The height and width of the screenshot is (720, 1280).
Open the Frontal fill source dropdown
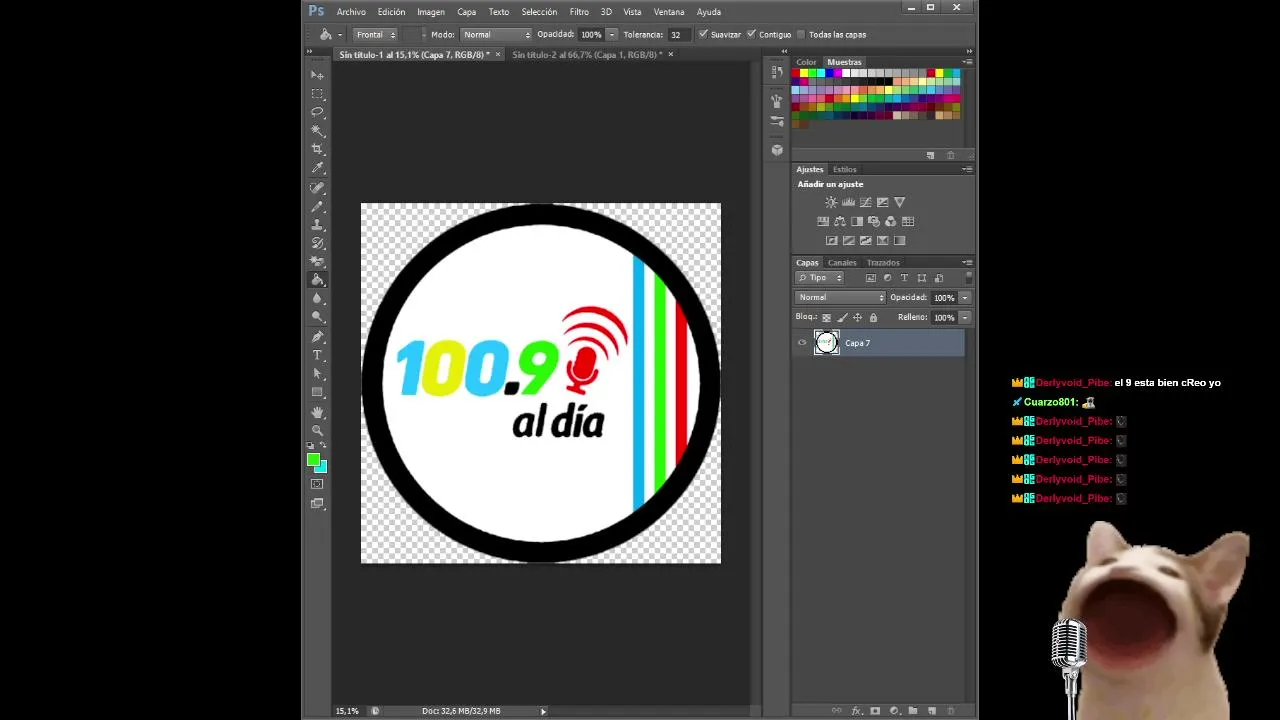tap(376, 34)
